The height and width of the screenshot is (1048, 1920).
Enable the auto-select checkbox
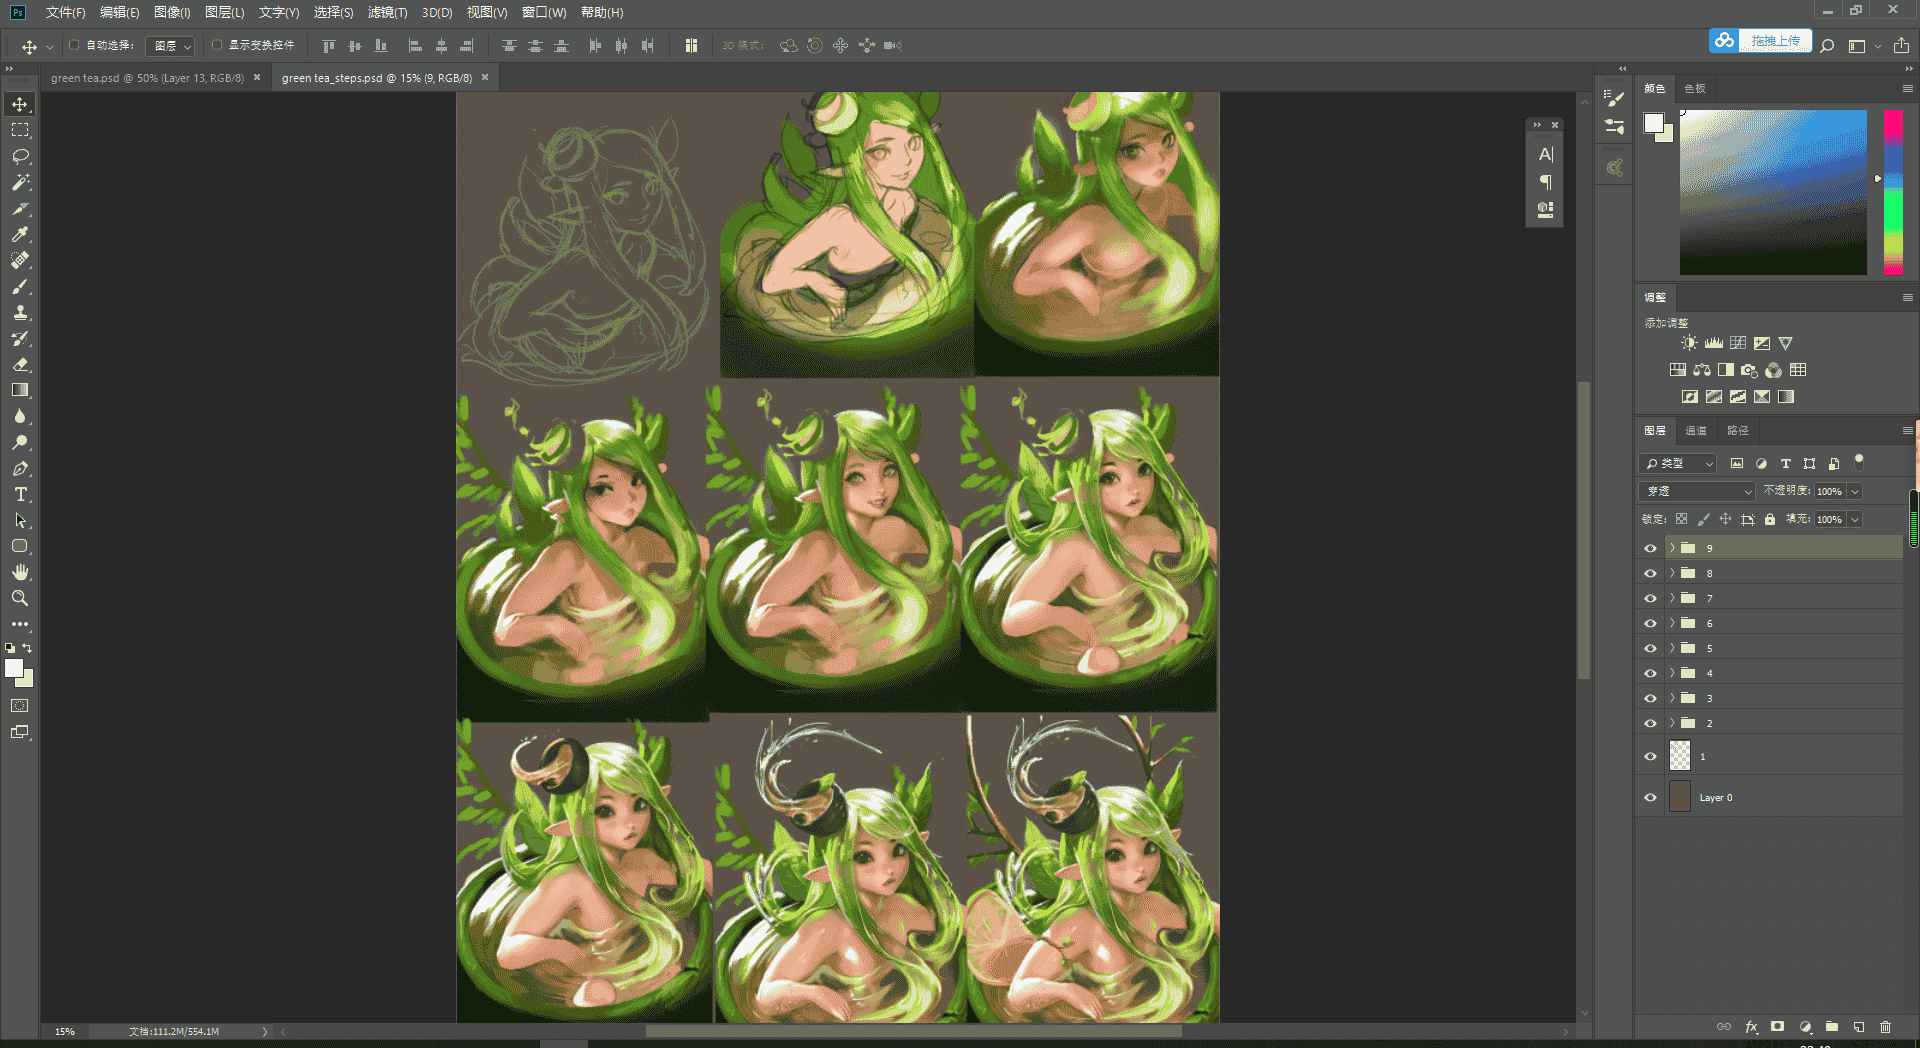(74, 45)
